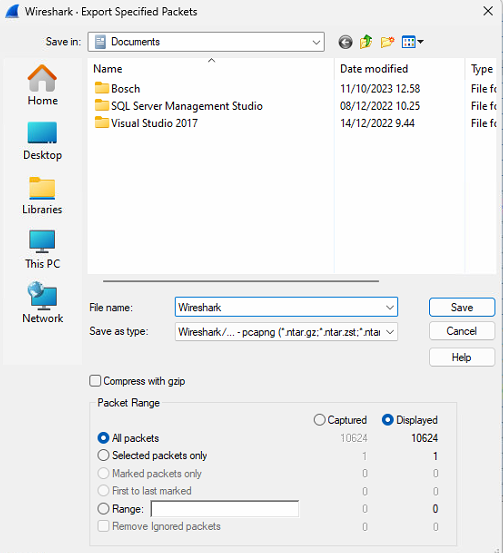Viewport: 503px width, 553px height.
Task: Click the Up One Level folder icon
Action: point(366,42)
